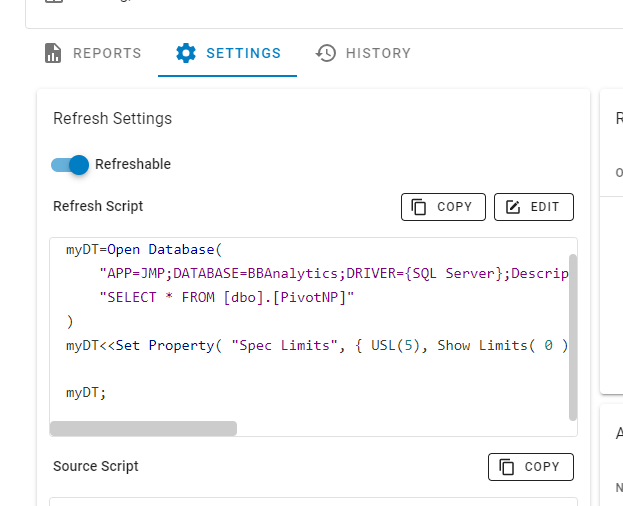This screenshot has width=623, height=506.
Task: Click copy icon beside Source Script
Action: pyautogui.click(x=506, y=467)
